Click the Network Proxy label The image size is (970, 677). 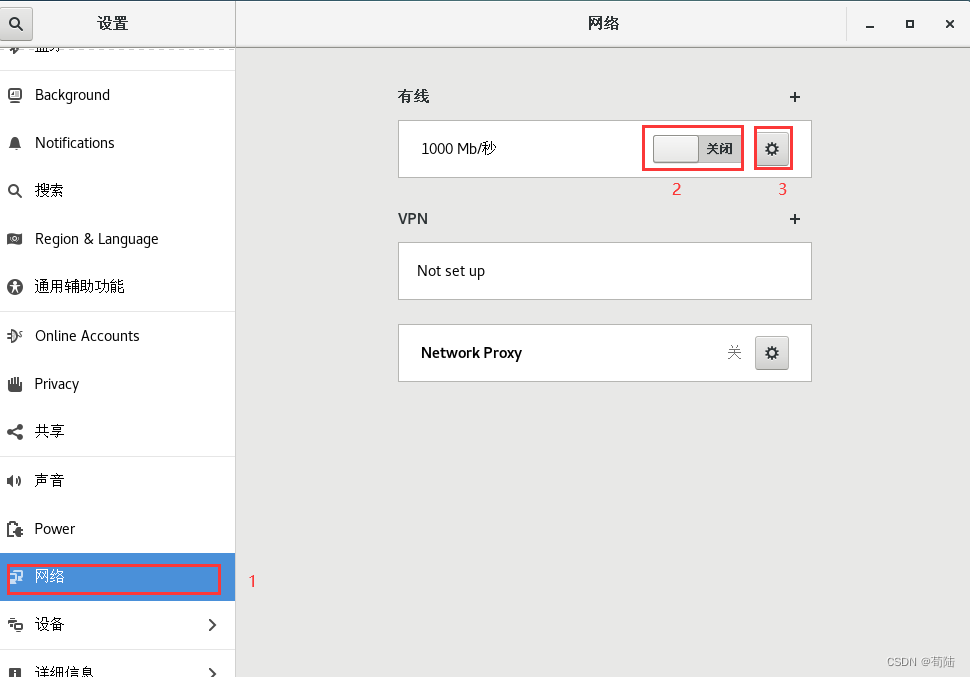click(x=471, y=353)
